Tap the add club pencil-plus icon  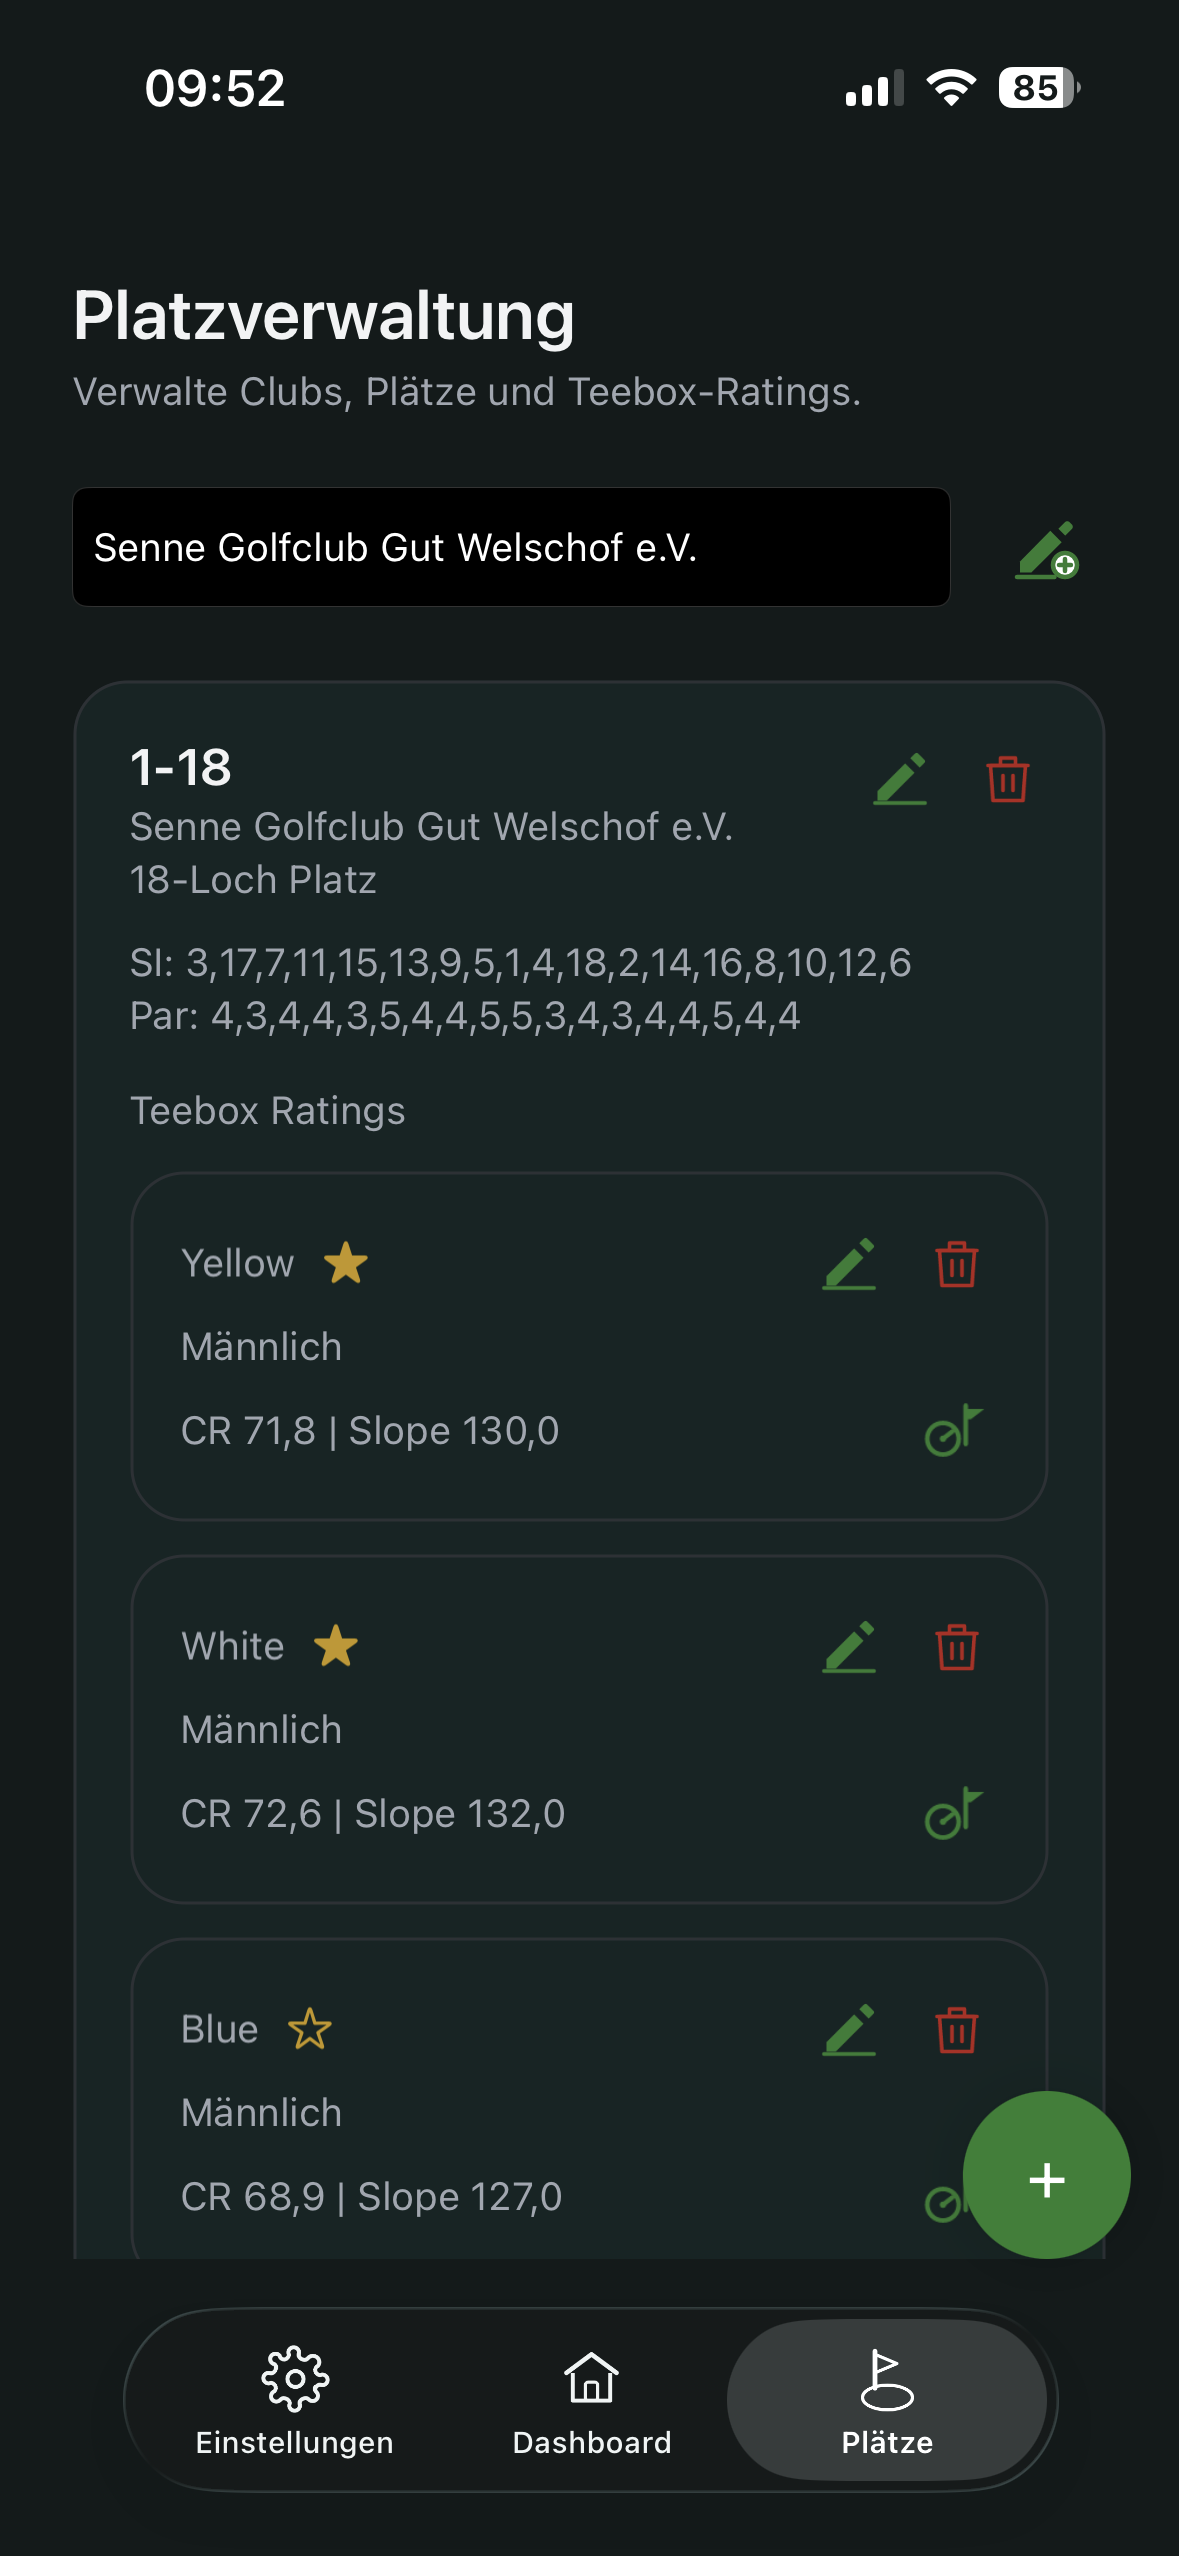coord(1047,549)
